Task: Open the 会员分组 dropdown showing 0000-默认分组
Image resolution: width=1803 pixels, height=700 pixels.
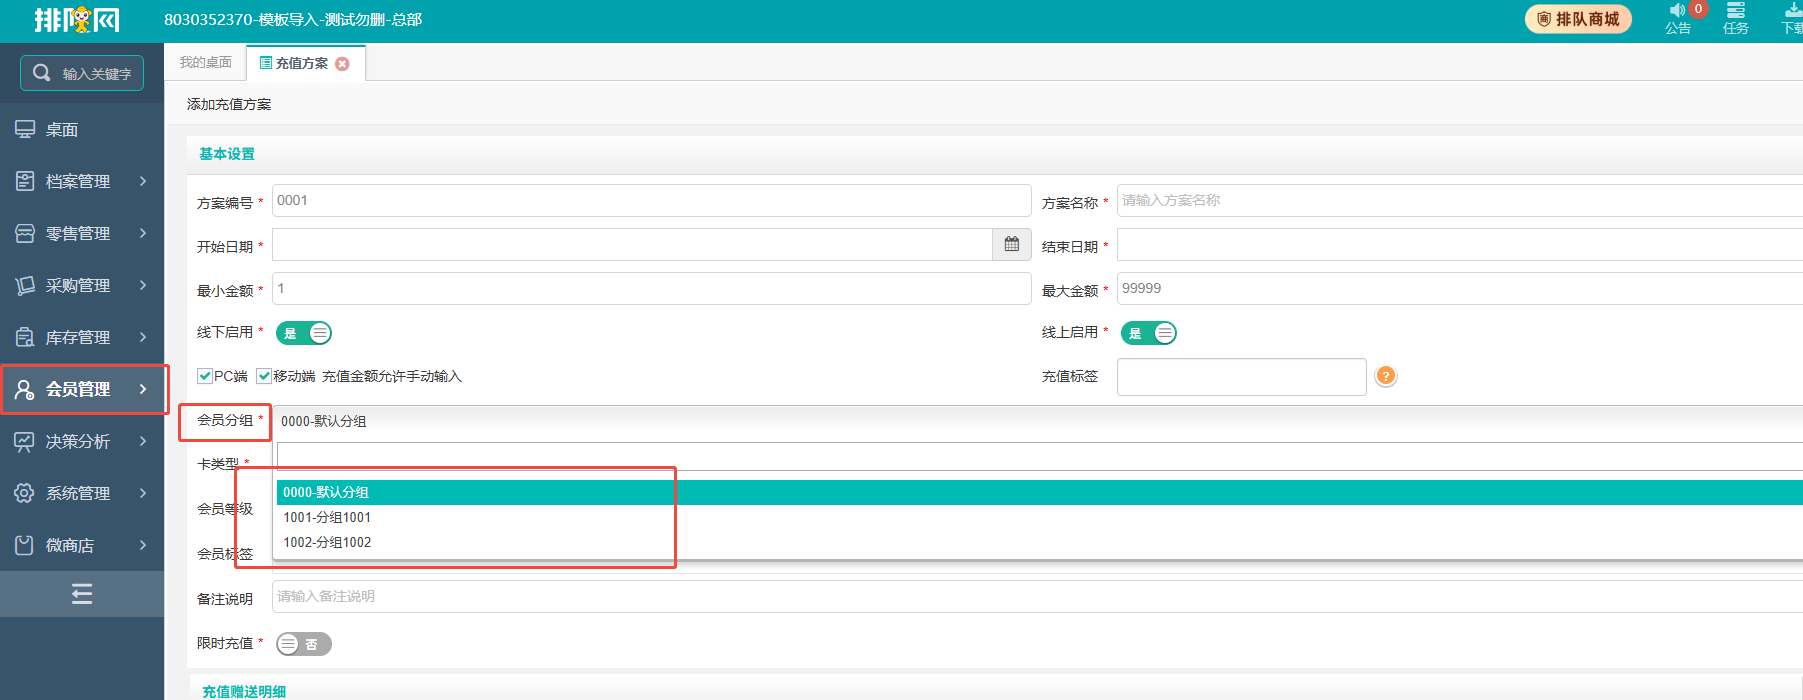Action: (x=1037, y=421)
